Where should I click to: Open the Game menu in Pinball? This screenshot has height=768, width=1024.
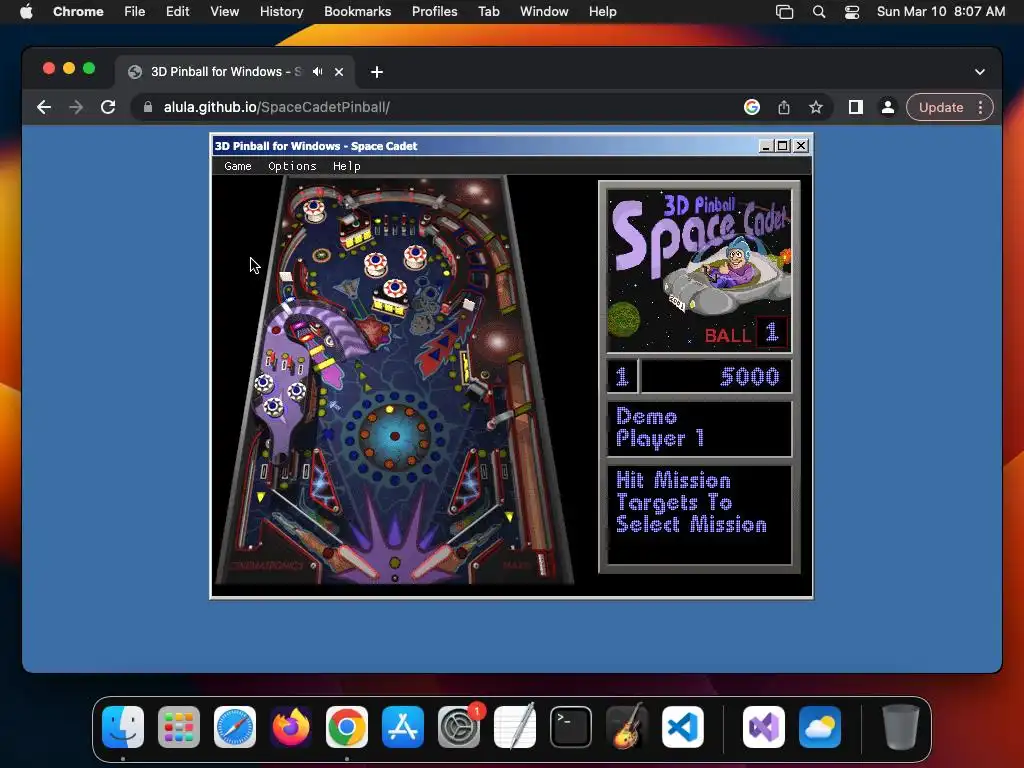pyautogui.click(x=238, y=166)
